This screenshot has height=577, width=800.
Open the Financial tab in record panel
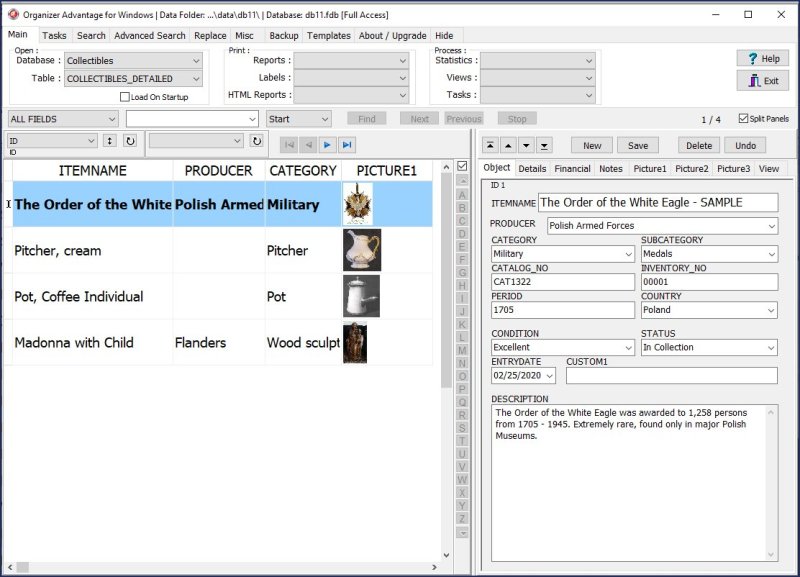[x=572, y=169]
